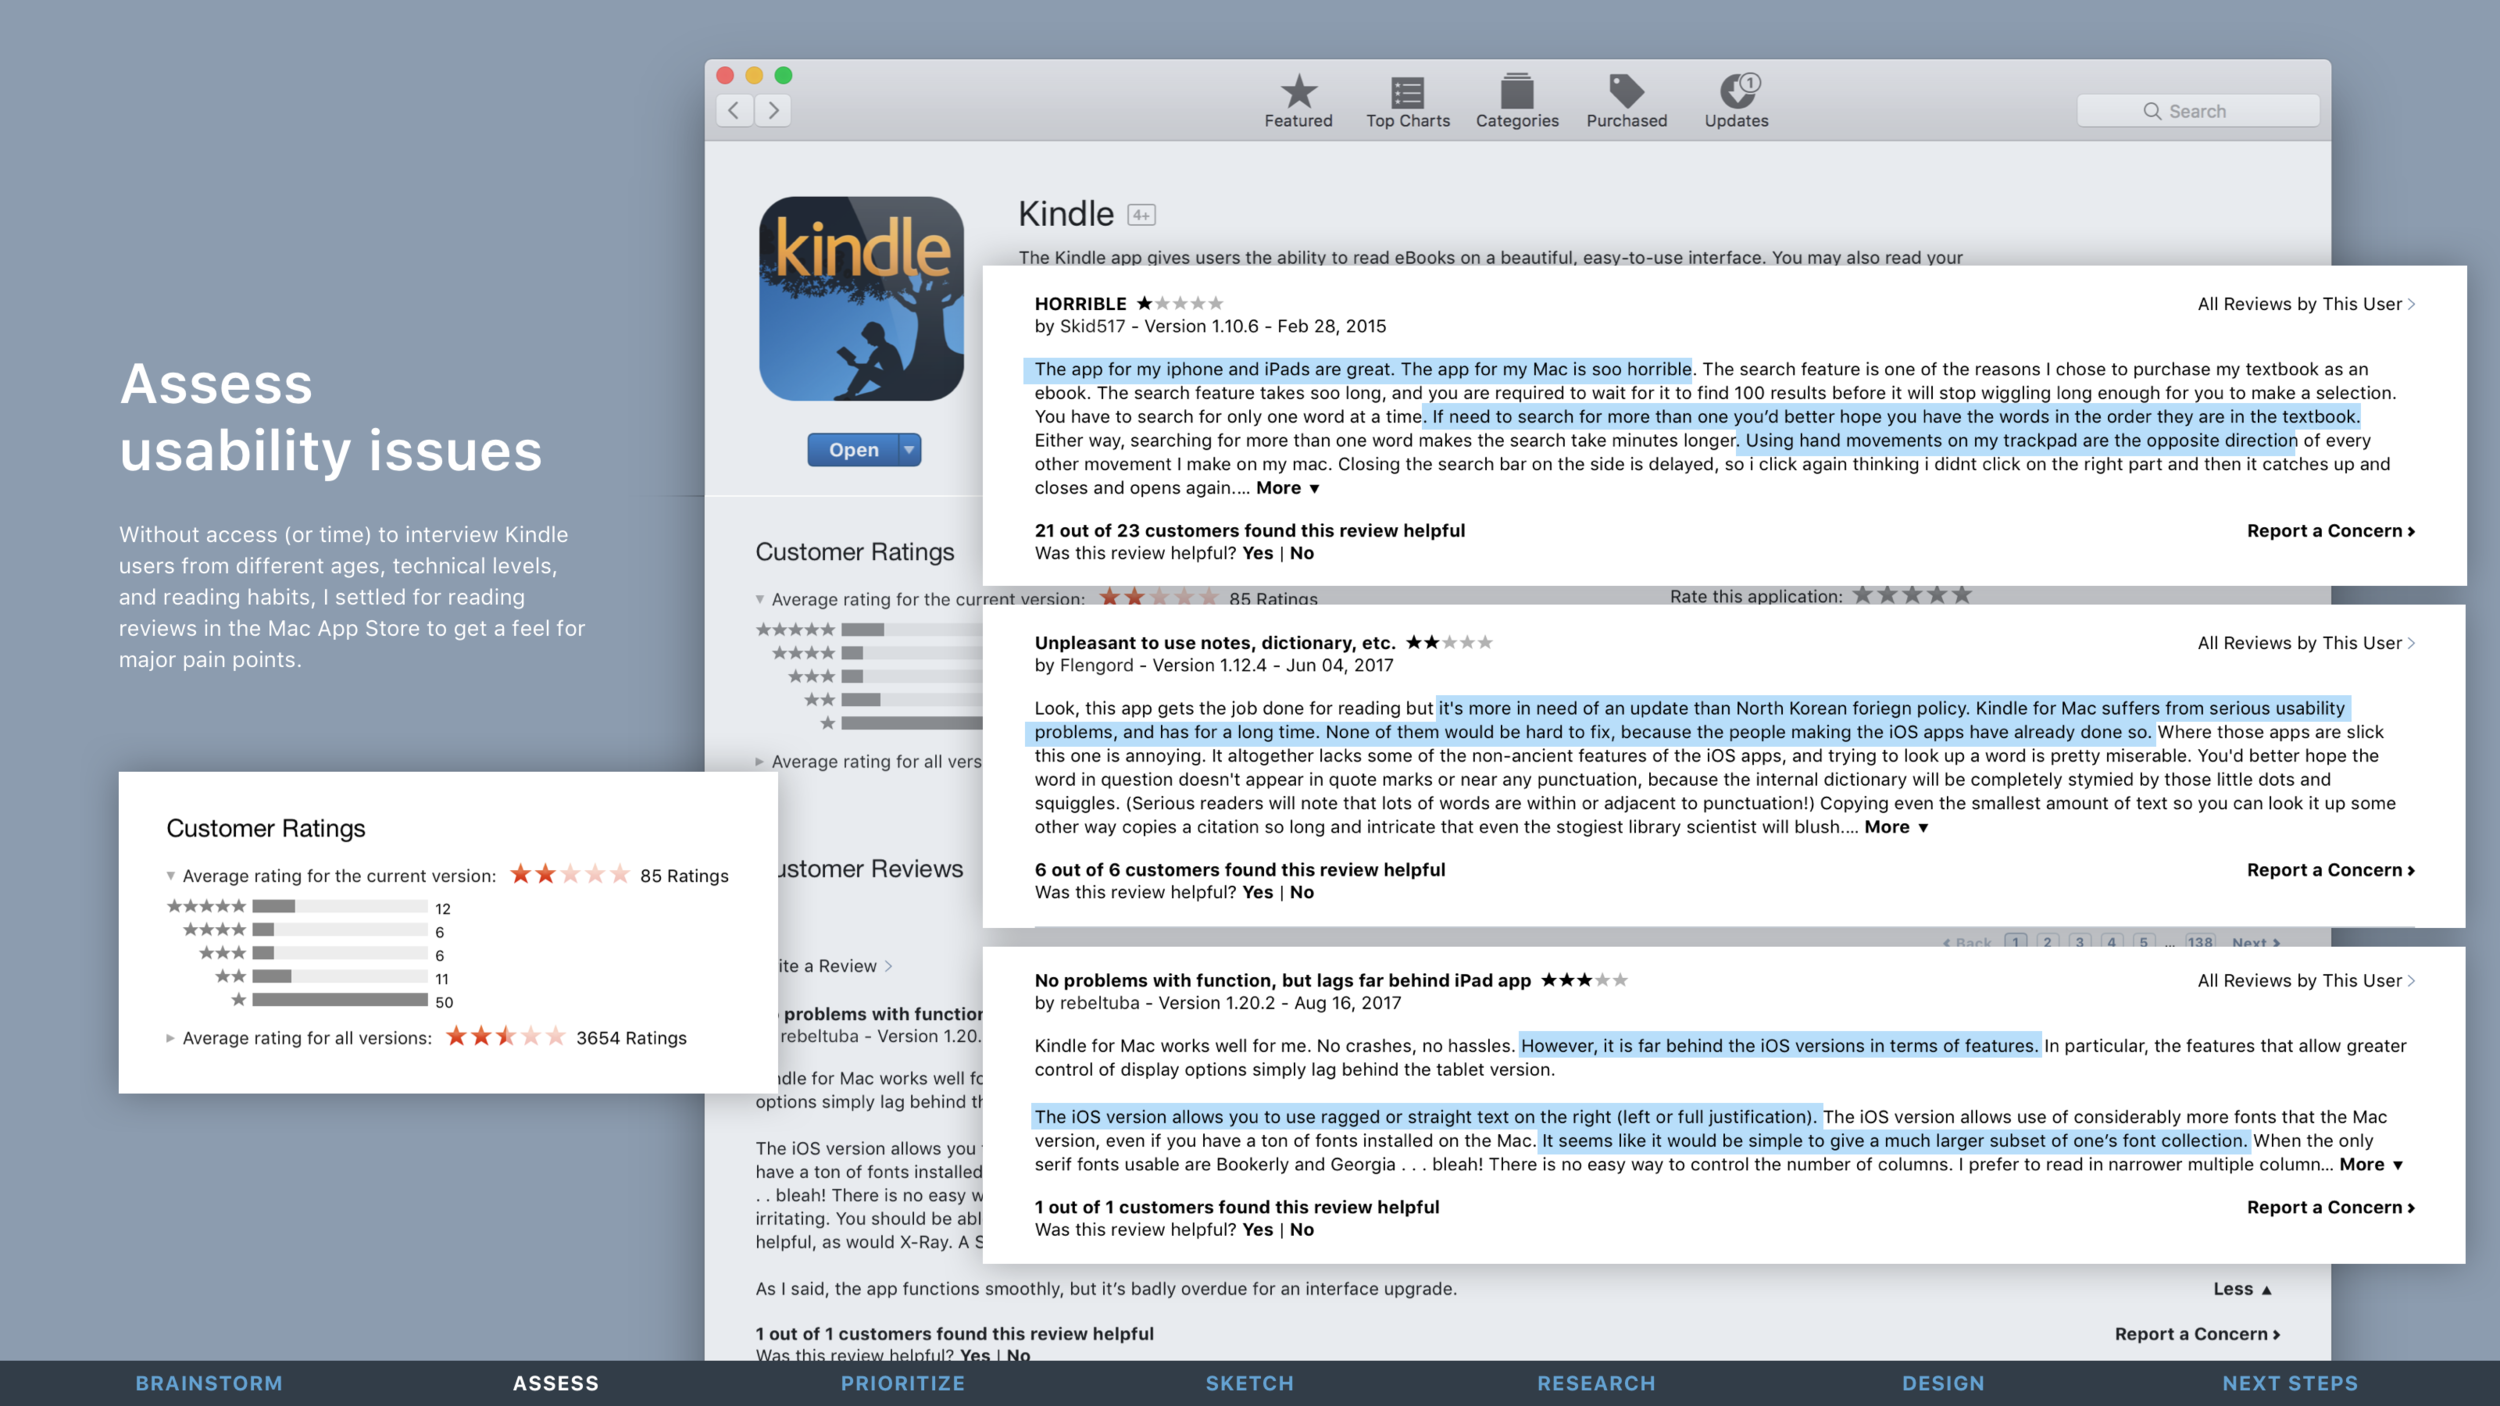Viewport: 2500px width, 1406px height.
Task: Open the Top Charts list icon
Action: (1407, 93)
